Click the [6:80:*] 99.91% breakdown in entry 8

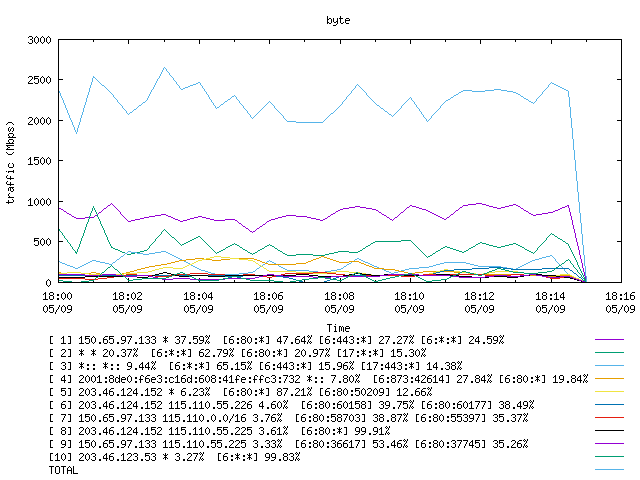point(345,431)
